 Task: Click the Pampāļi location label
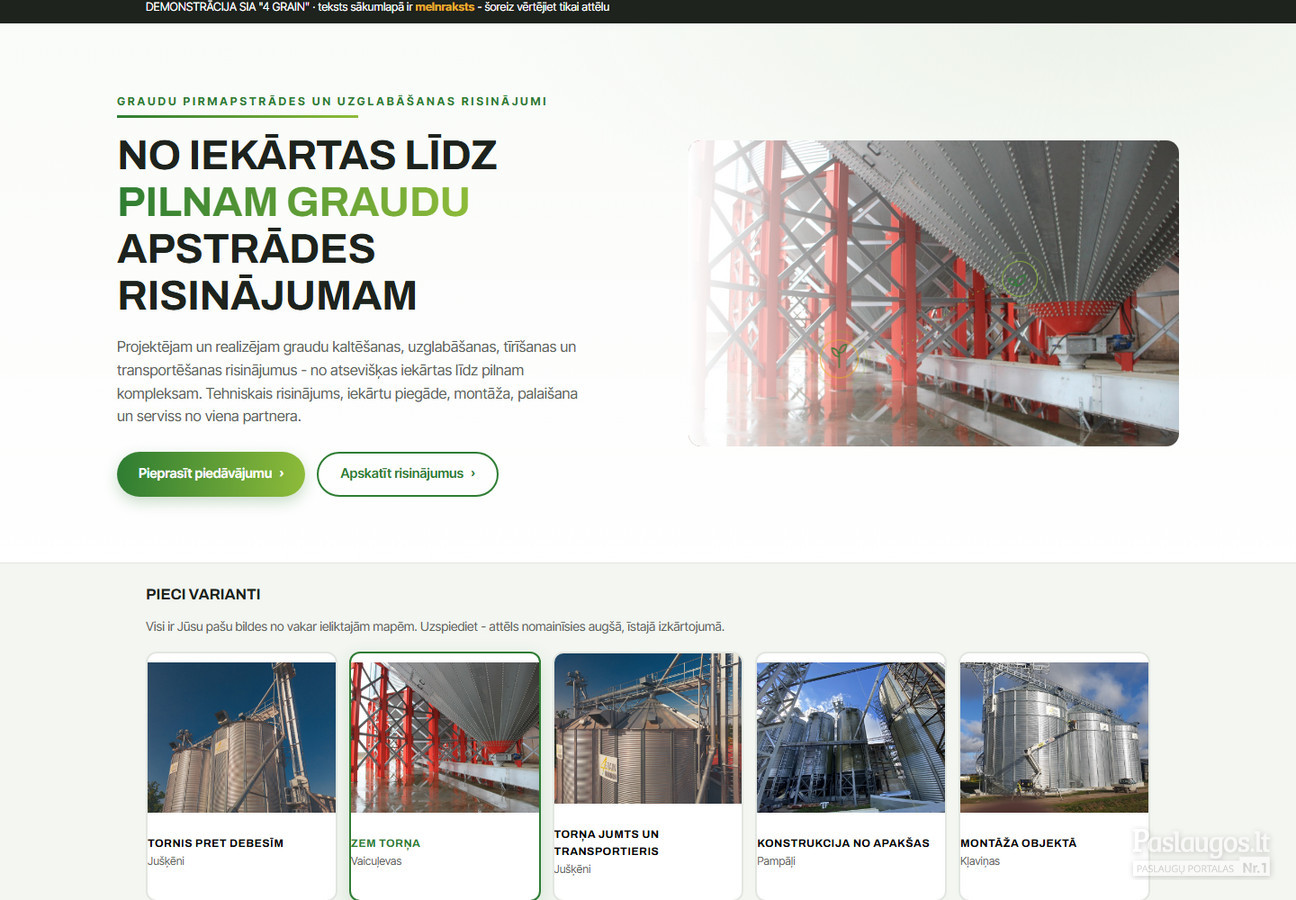click(x=776, y=861)
